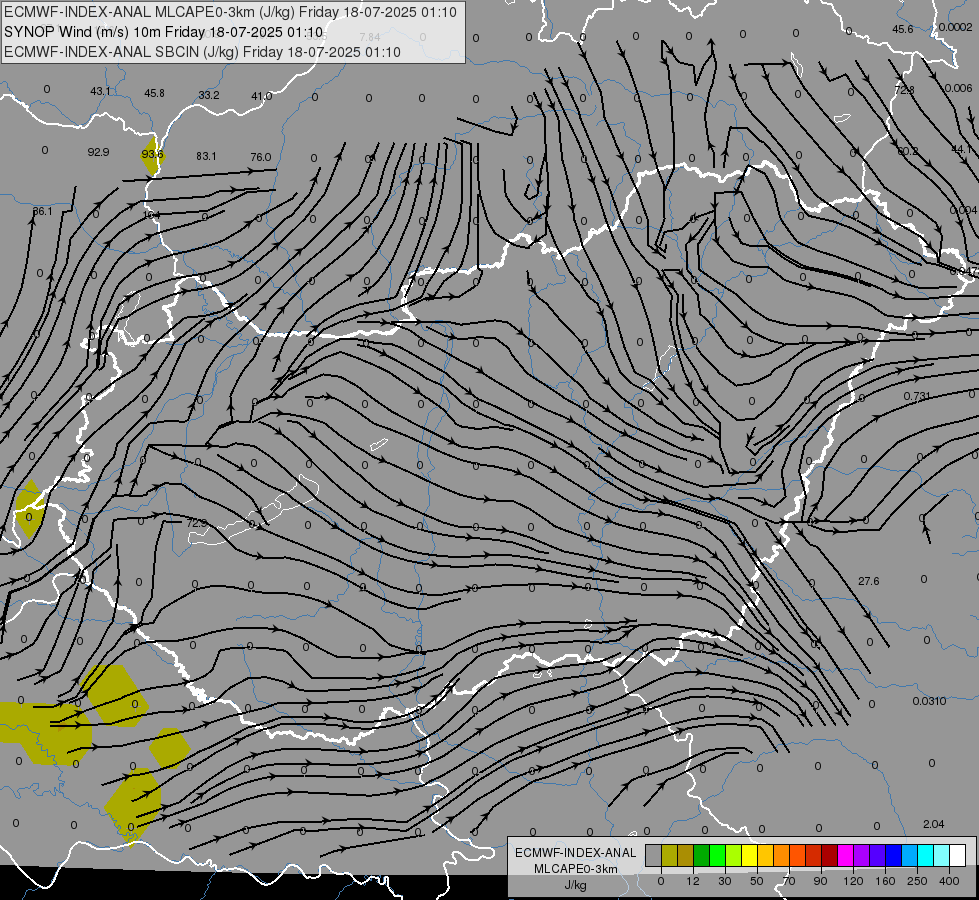Click the legend scale label 30

(x=725, y=881)
